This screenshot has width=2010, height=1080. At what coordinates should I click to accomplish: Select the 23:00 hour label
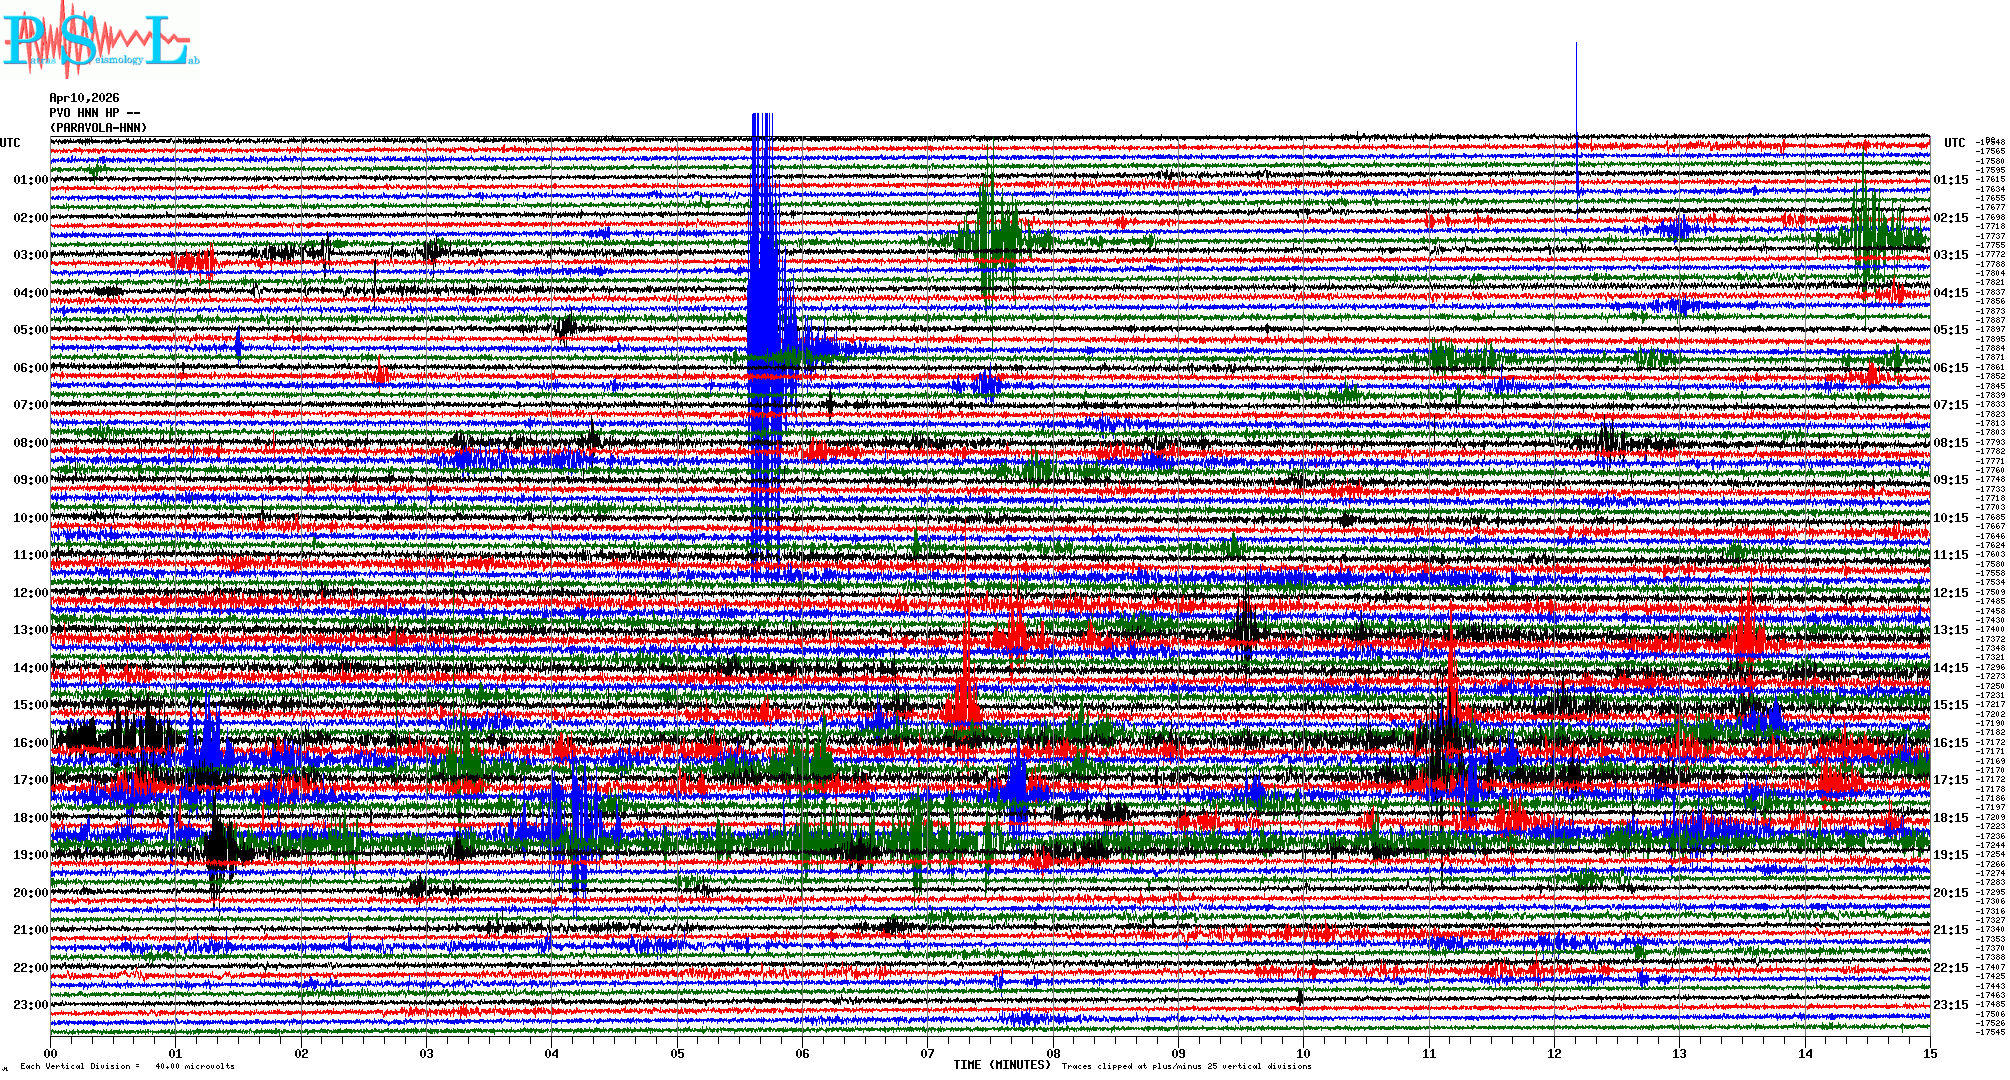click(x=30, y=1005)
